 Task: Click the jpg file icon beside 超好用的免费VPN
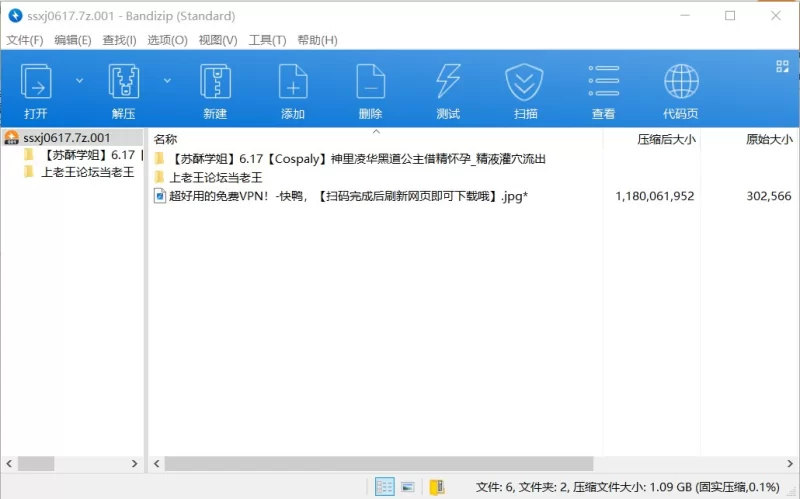160,196
